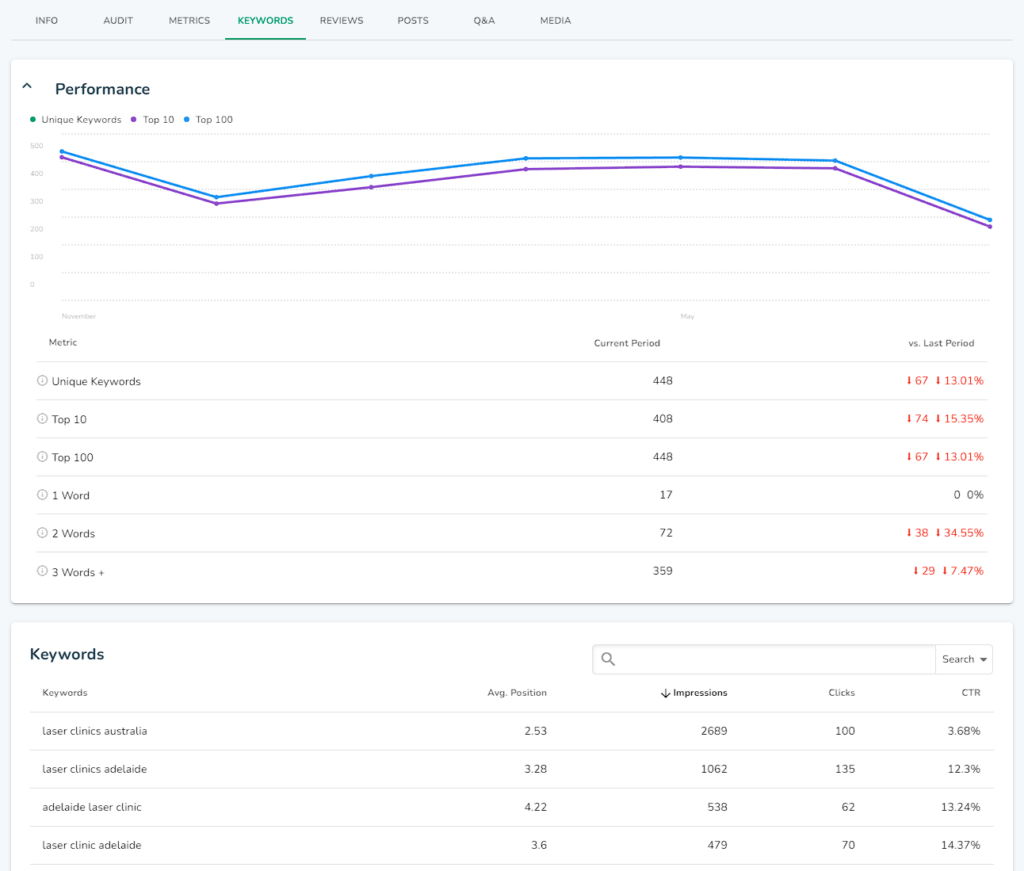Screen dimensions: 1024x871
Task: Focus the Keywords search input field
Action: click(x=764, y=659)
